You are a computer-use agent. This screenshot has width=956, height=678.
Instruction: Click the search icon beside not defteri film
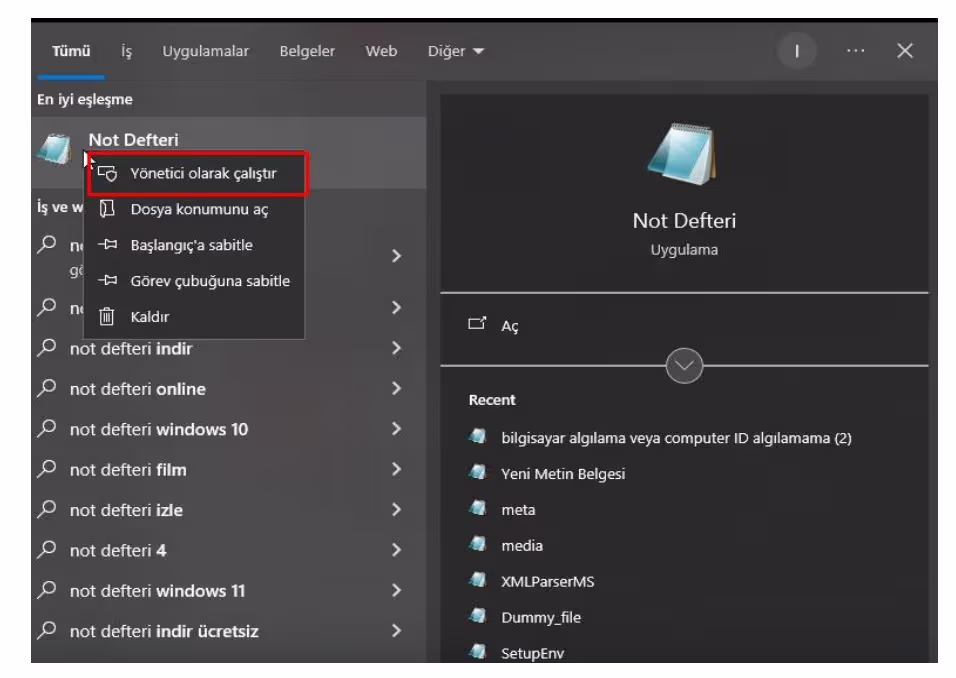click(x=46, y=468)
